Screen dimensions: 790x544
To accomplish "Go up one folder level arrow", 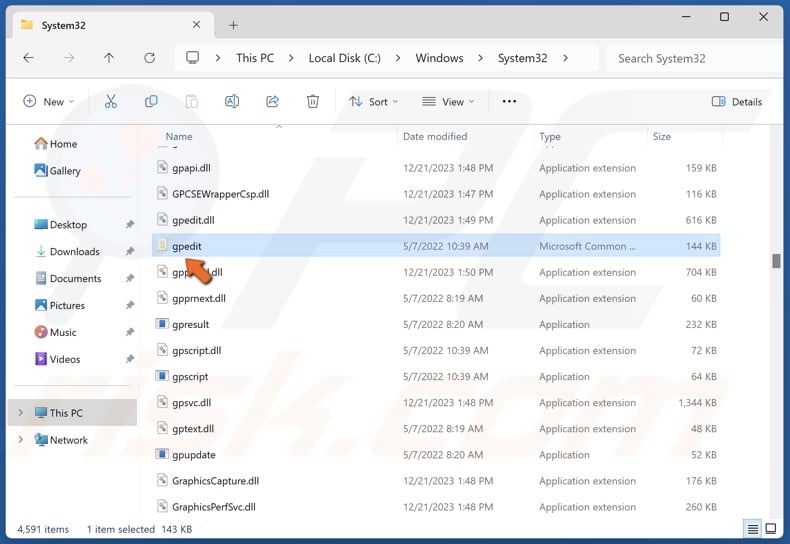I will click(x=109, y=58).
